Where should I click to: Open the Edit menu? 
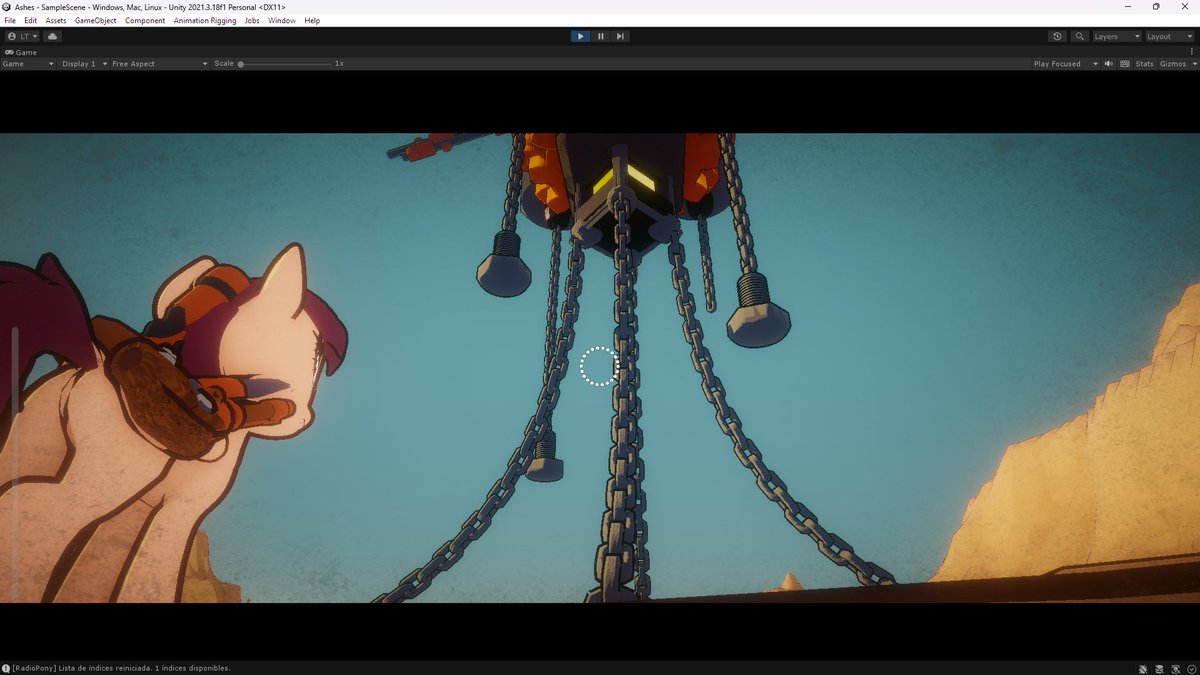pos(31,20)
